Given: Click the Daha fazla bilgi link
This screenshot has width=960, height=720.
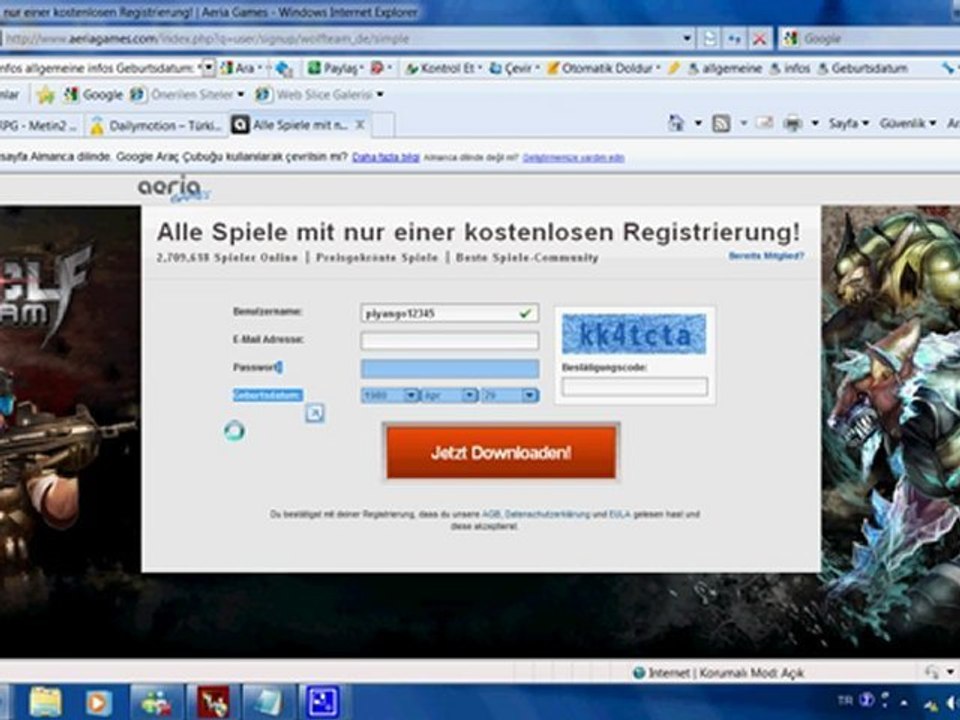Looking at the screenshot, I should (386, 157).
